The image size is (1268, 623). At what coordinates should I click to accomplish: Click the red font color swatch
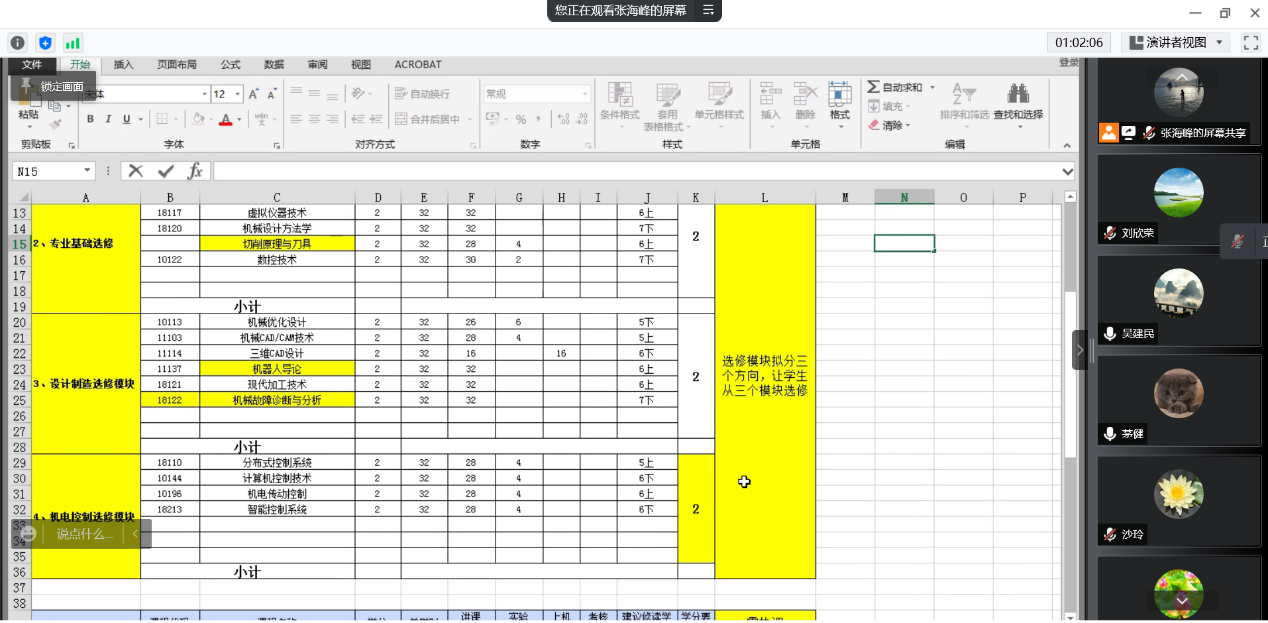(x=225, y=120)
